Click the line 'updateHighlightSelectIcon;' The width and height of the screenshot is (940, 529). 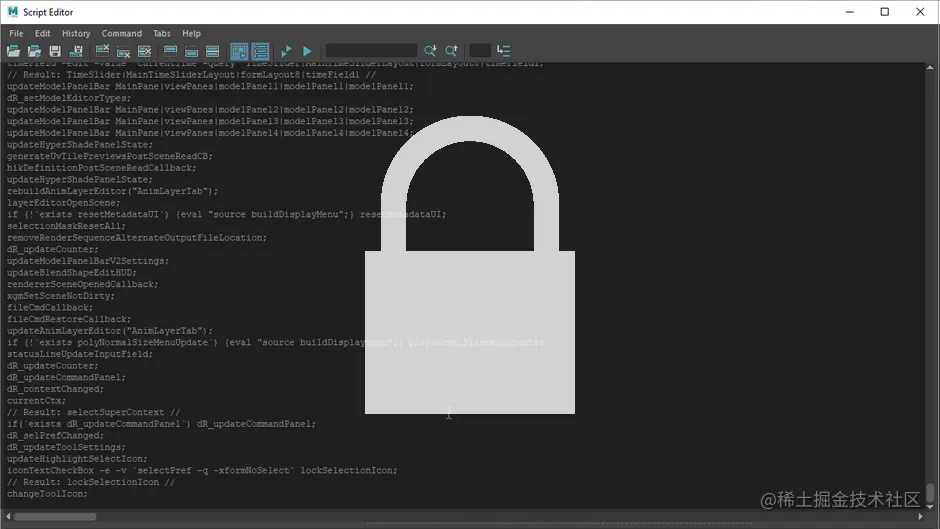[77, 459]
